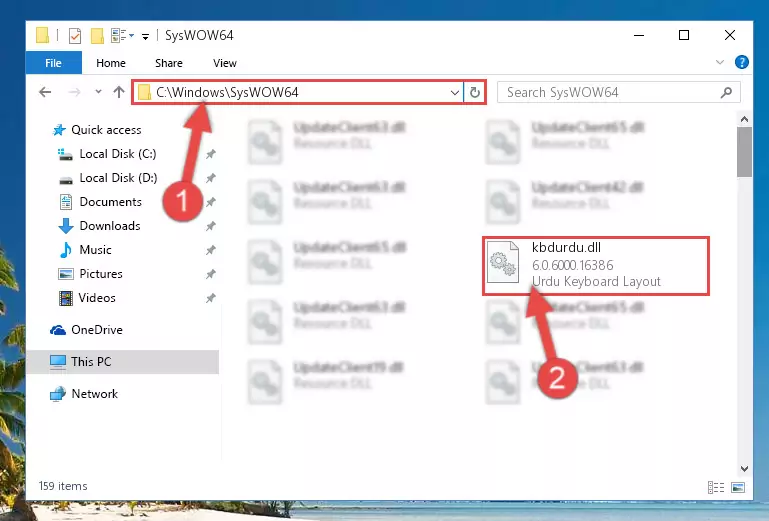
Task: Select Quick access in navigation pane
Action: pyautogui.click(x=106, y=130)
